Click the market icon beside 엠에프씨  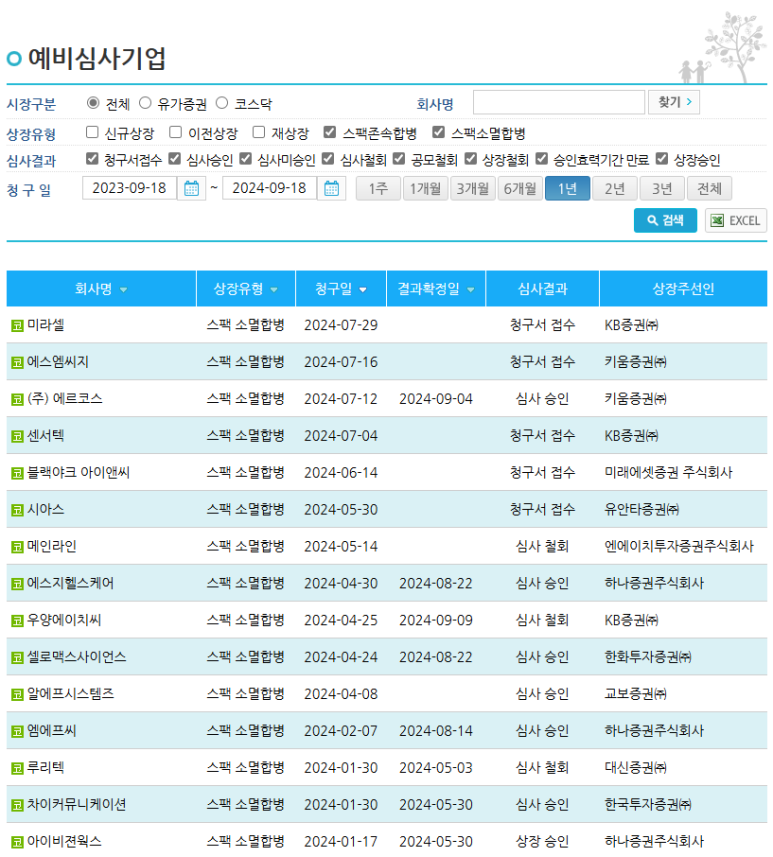[17, 731]
